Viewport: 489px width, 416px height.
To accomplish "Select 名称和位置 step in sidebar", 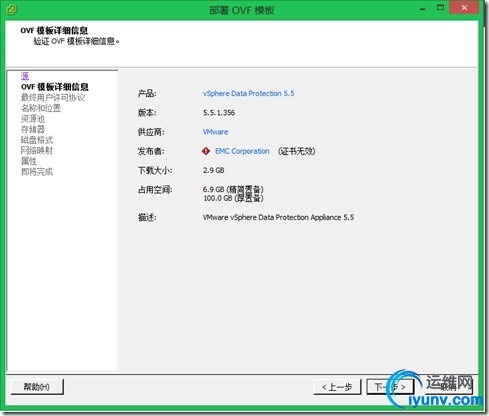I will 41,108.
